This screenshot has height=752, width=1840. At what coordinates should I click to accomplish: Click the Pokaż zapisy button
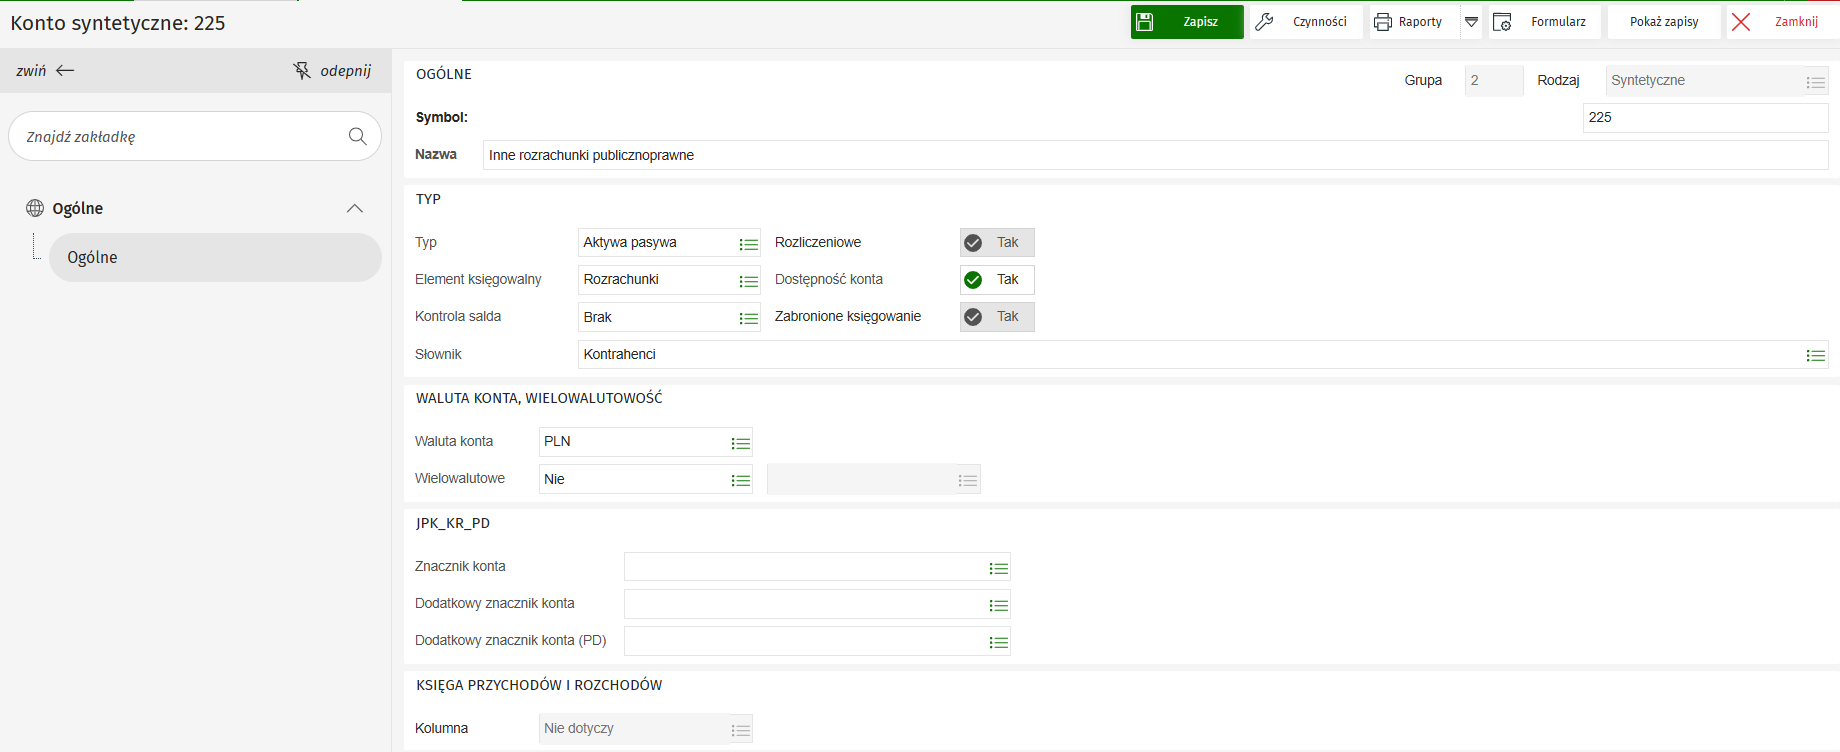[x=1663, y=22]
